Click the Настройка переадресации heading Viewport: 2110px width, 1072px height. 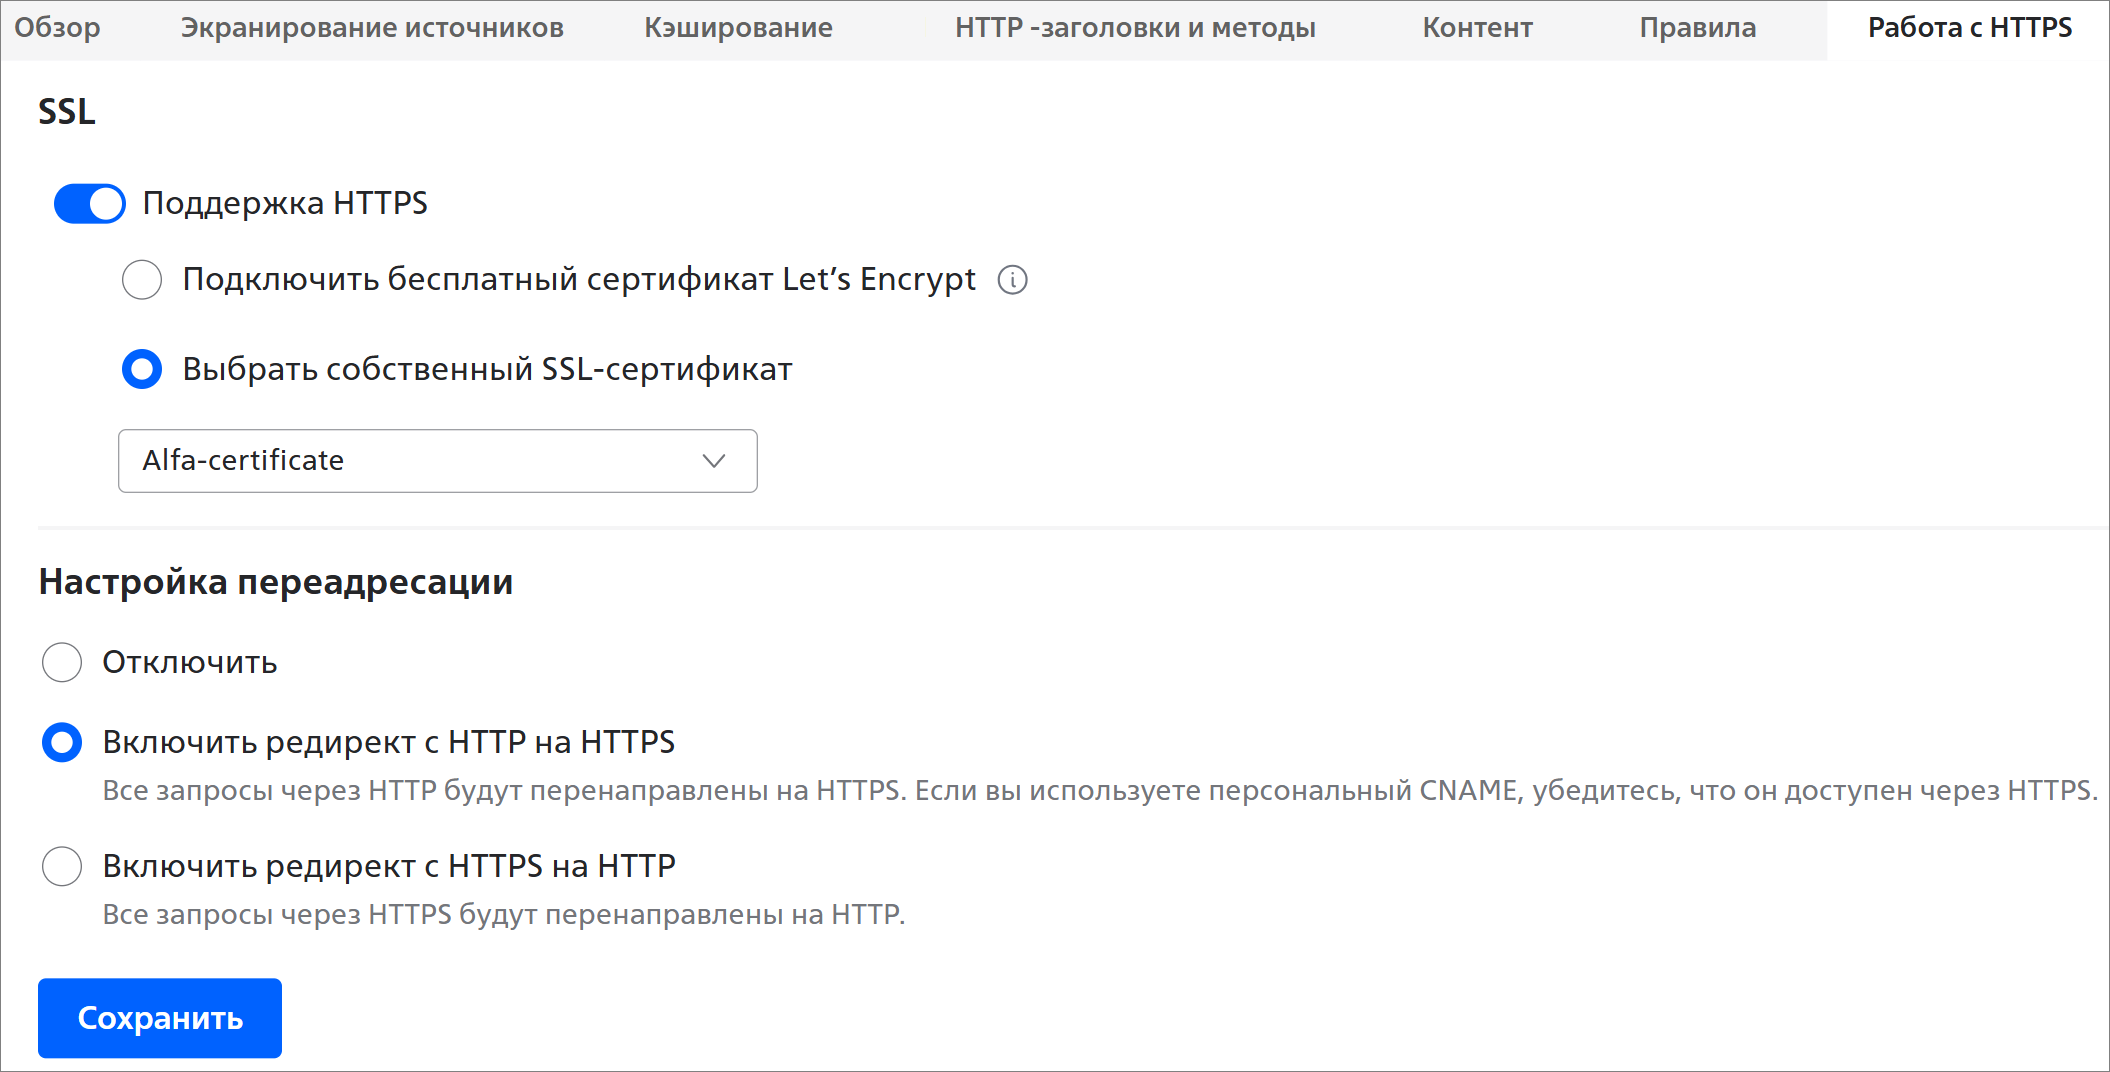click(x=276, y=582)
